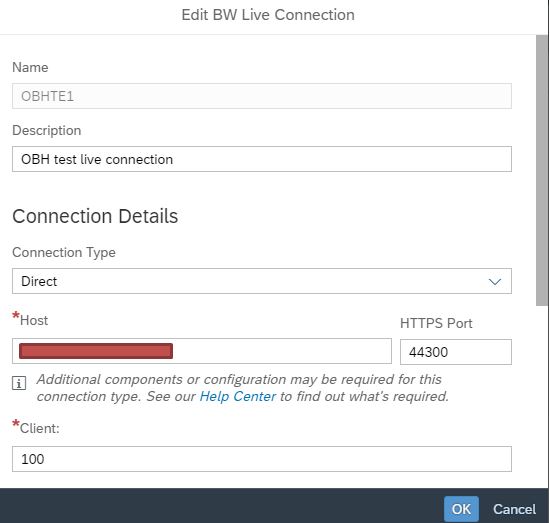Click the HTTPS Port label

pyautogui.click(x=436, y=323)
